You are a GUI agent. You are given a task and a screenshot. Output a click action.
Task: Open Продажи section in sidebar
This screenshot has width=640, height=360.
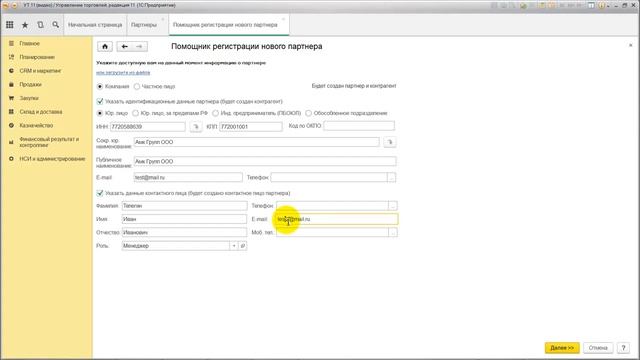tap(31, 84)
